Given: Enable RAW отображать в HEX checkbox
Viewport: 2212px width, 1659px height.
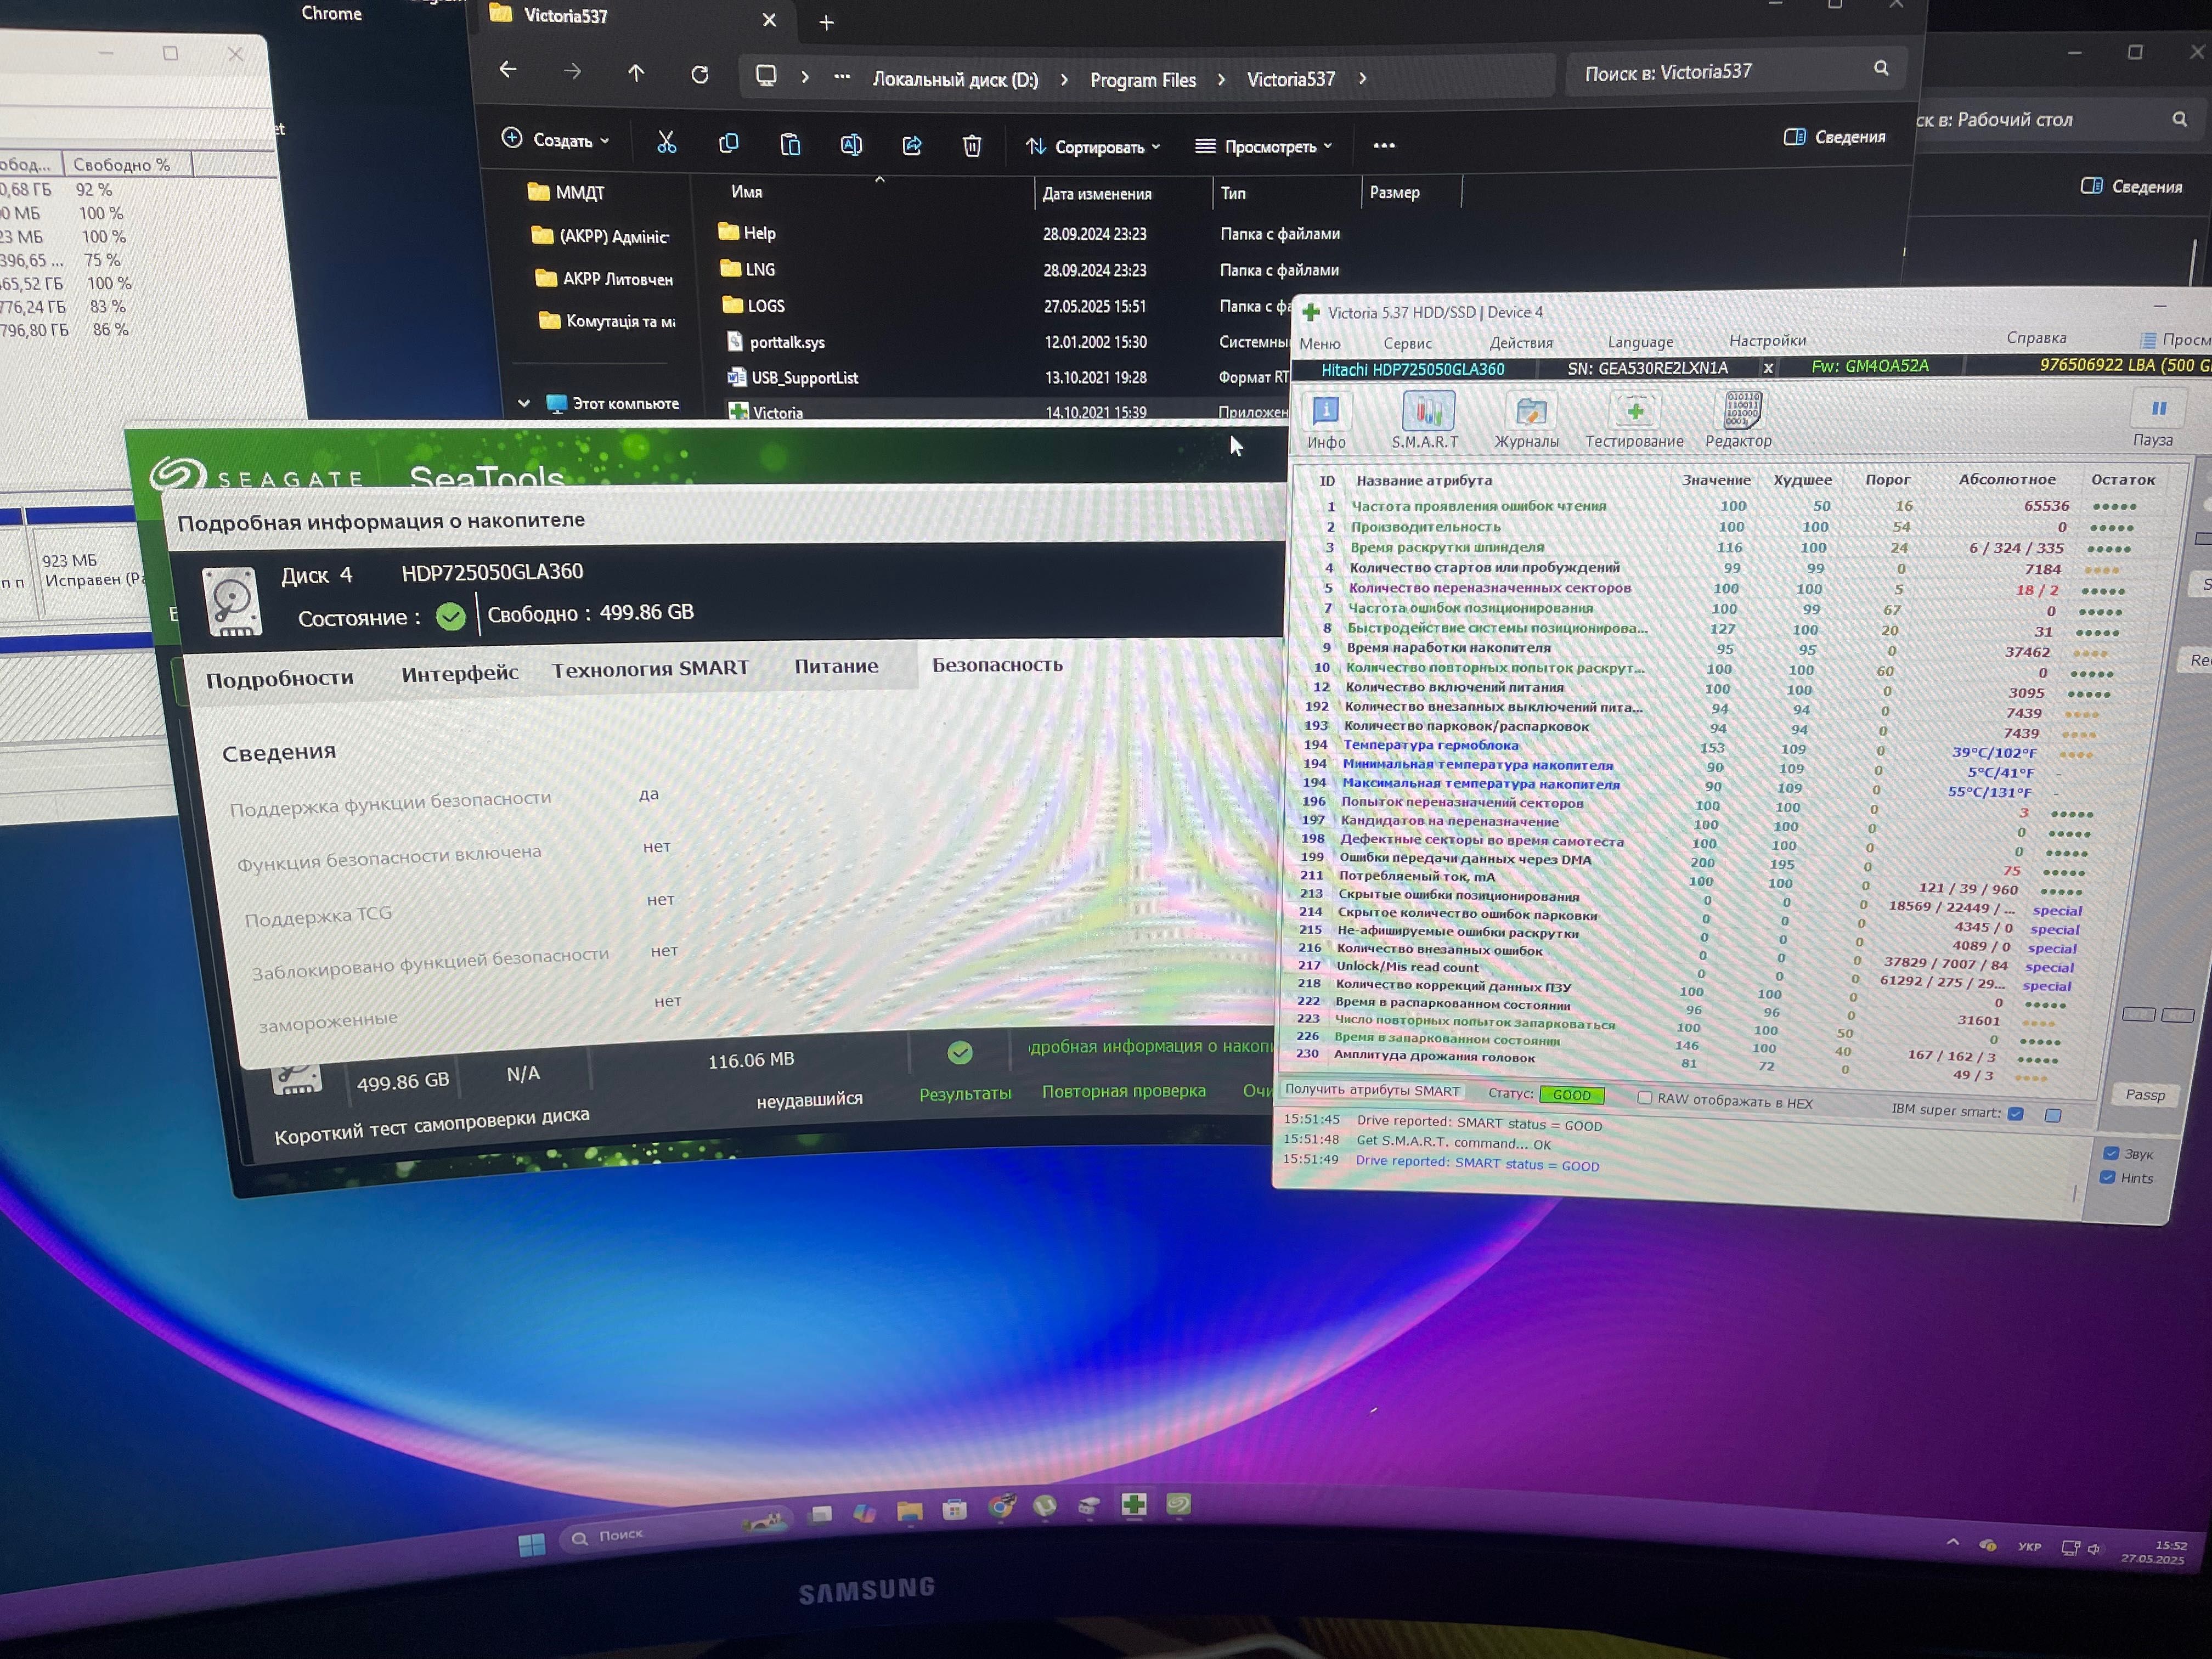Looking at the screenshot, I should click(x=1644, y=1098).
